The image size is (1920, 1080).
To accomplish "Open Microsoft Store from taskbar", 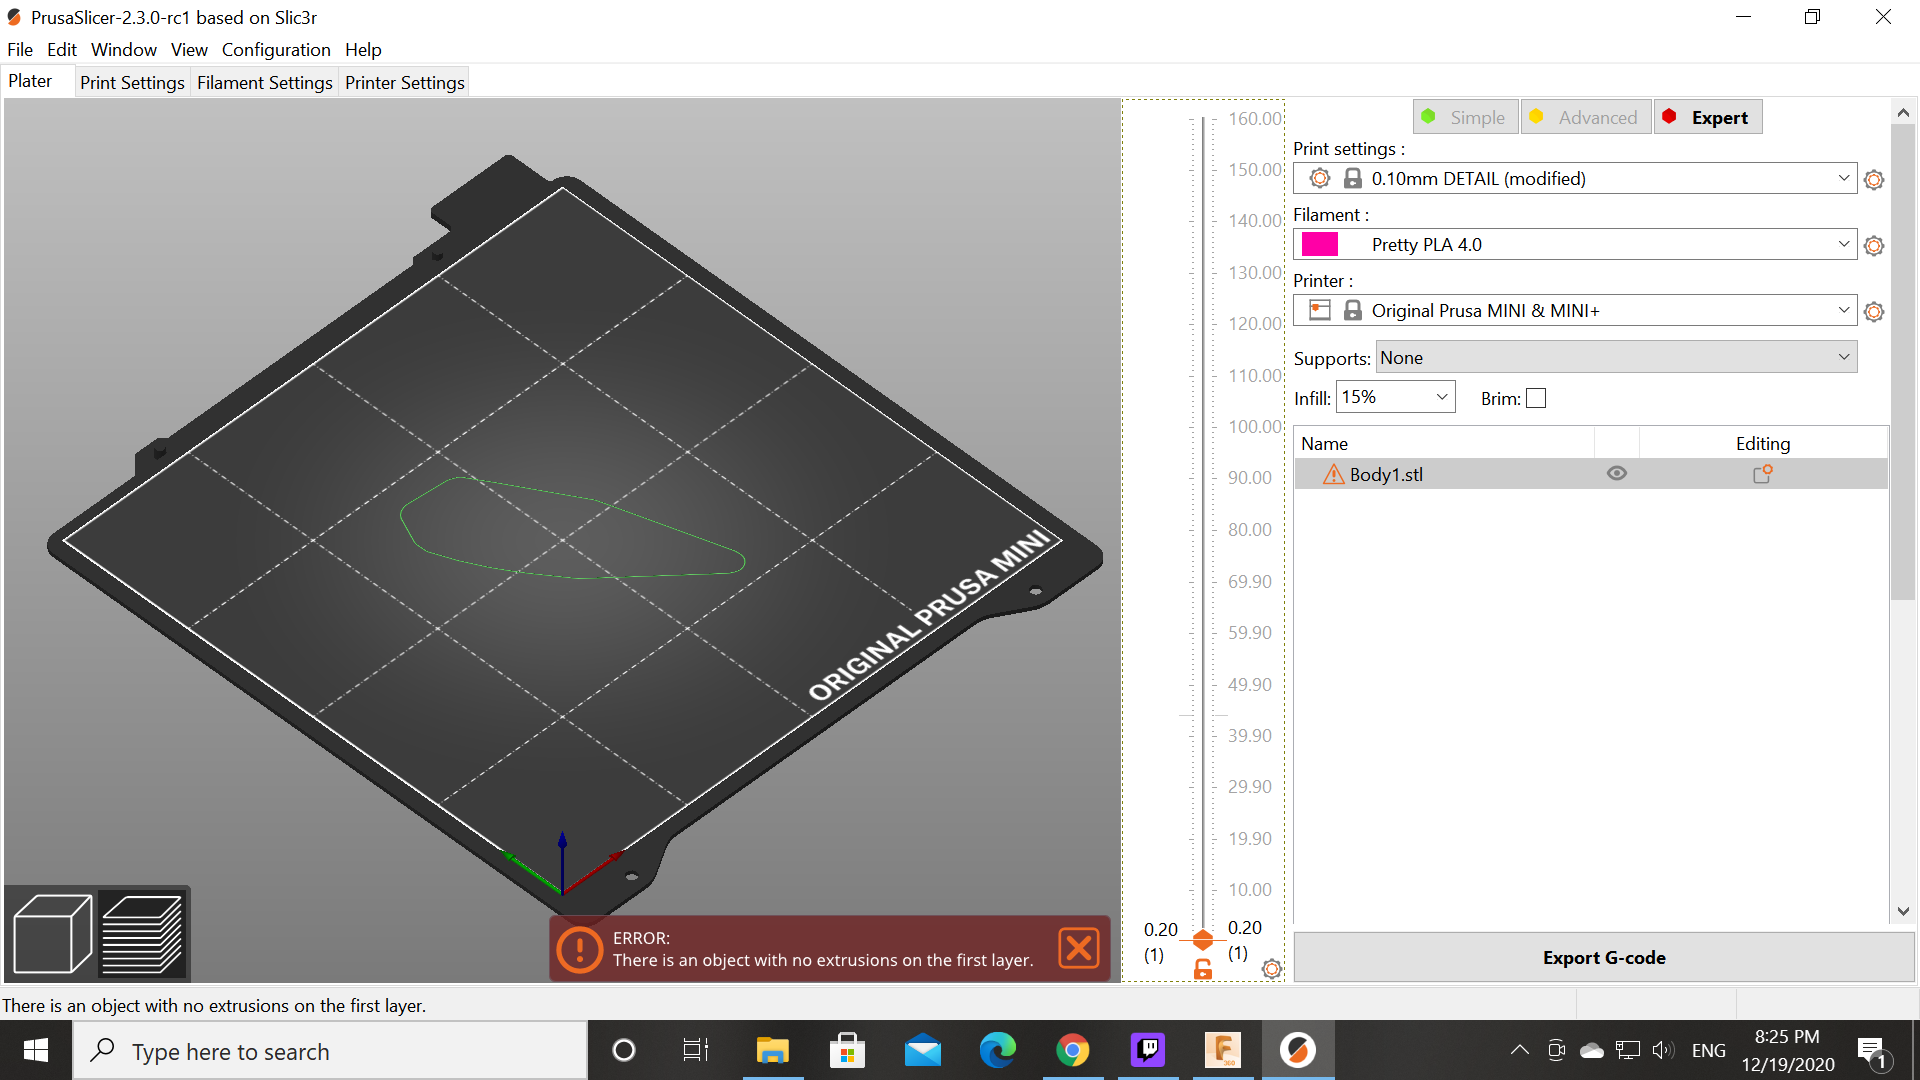I will pos(847,1050).
